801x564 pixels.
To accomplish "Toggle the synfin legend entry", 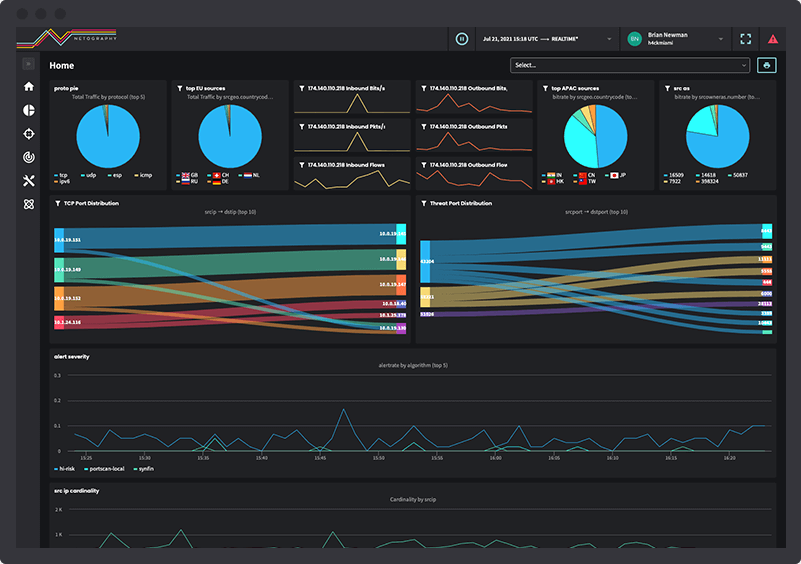I will (144, 468).
